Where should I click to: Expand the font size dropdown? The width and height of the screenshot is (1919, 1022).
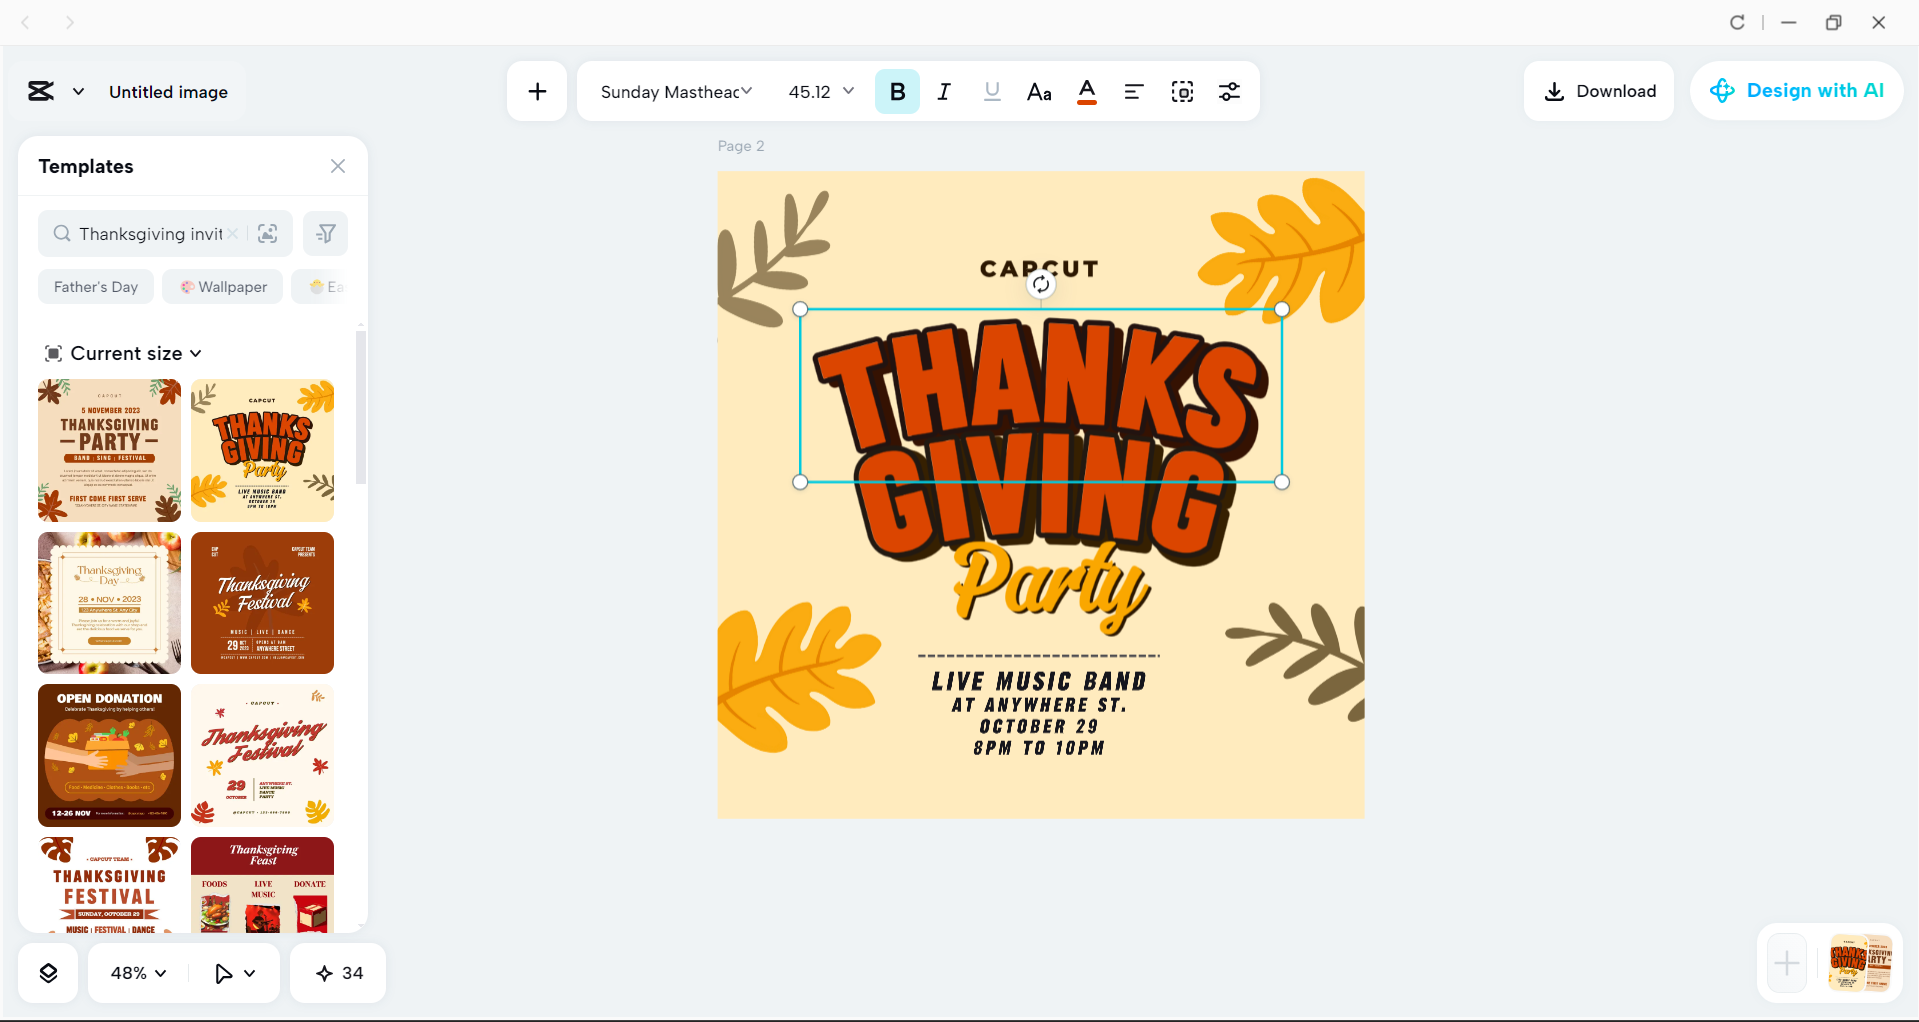click(820, 91)
